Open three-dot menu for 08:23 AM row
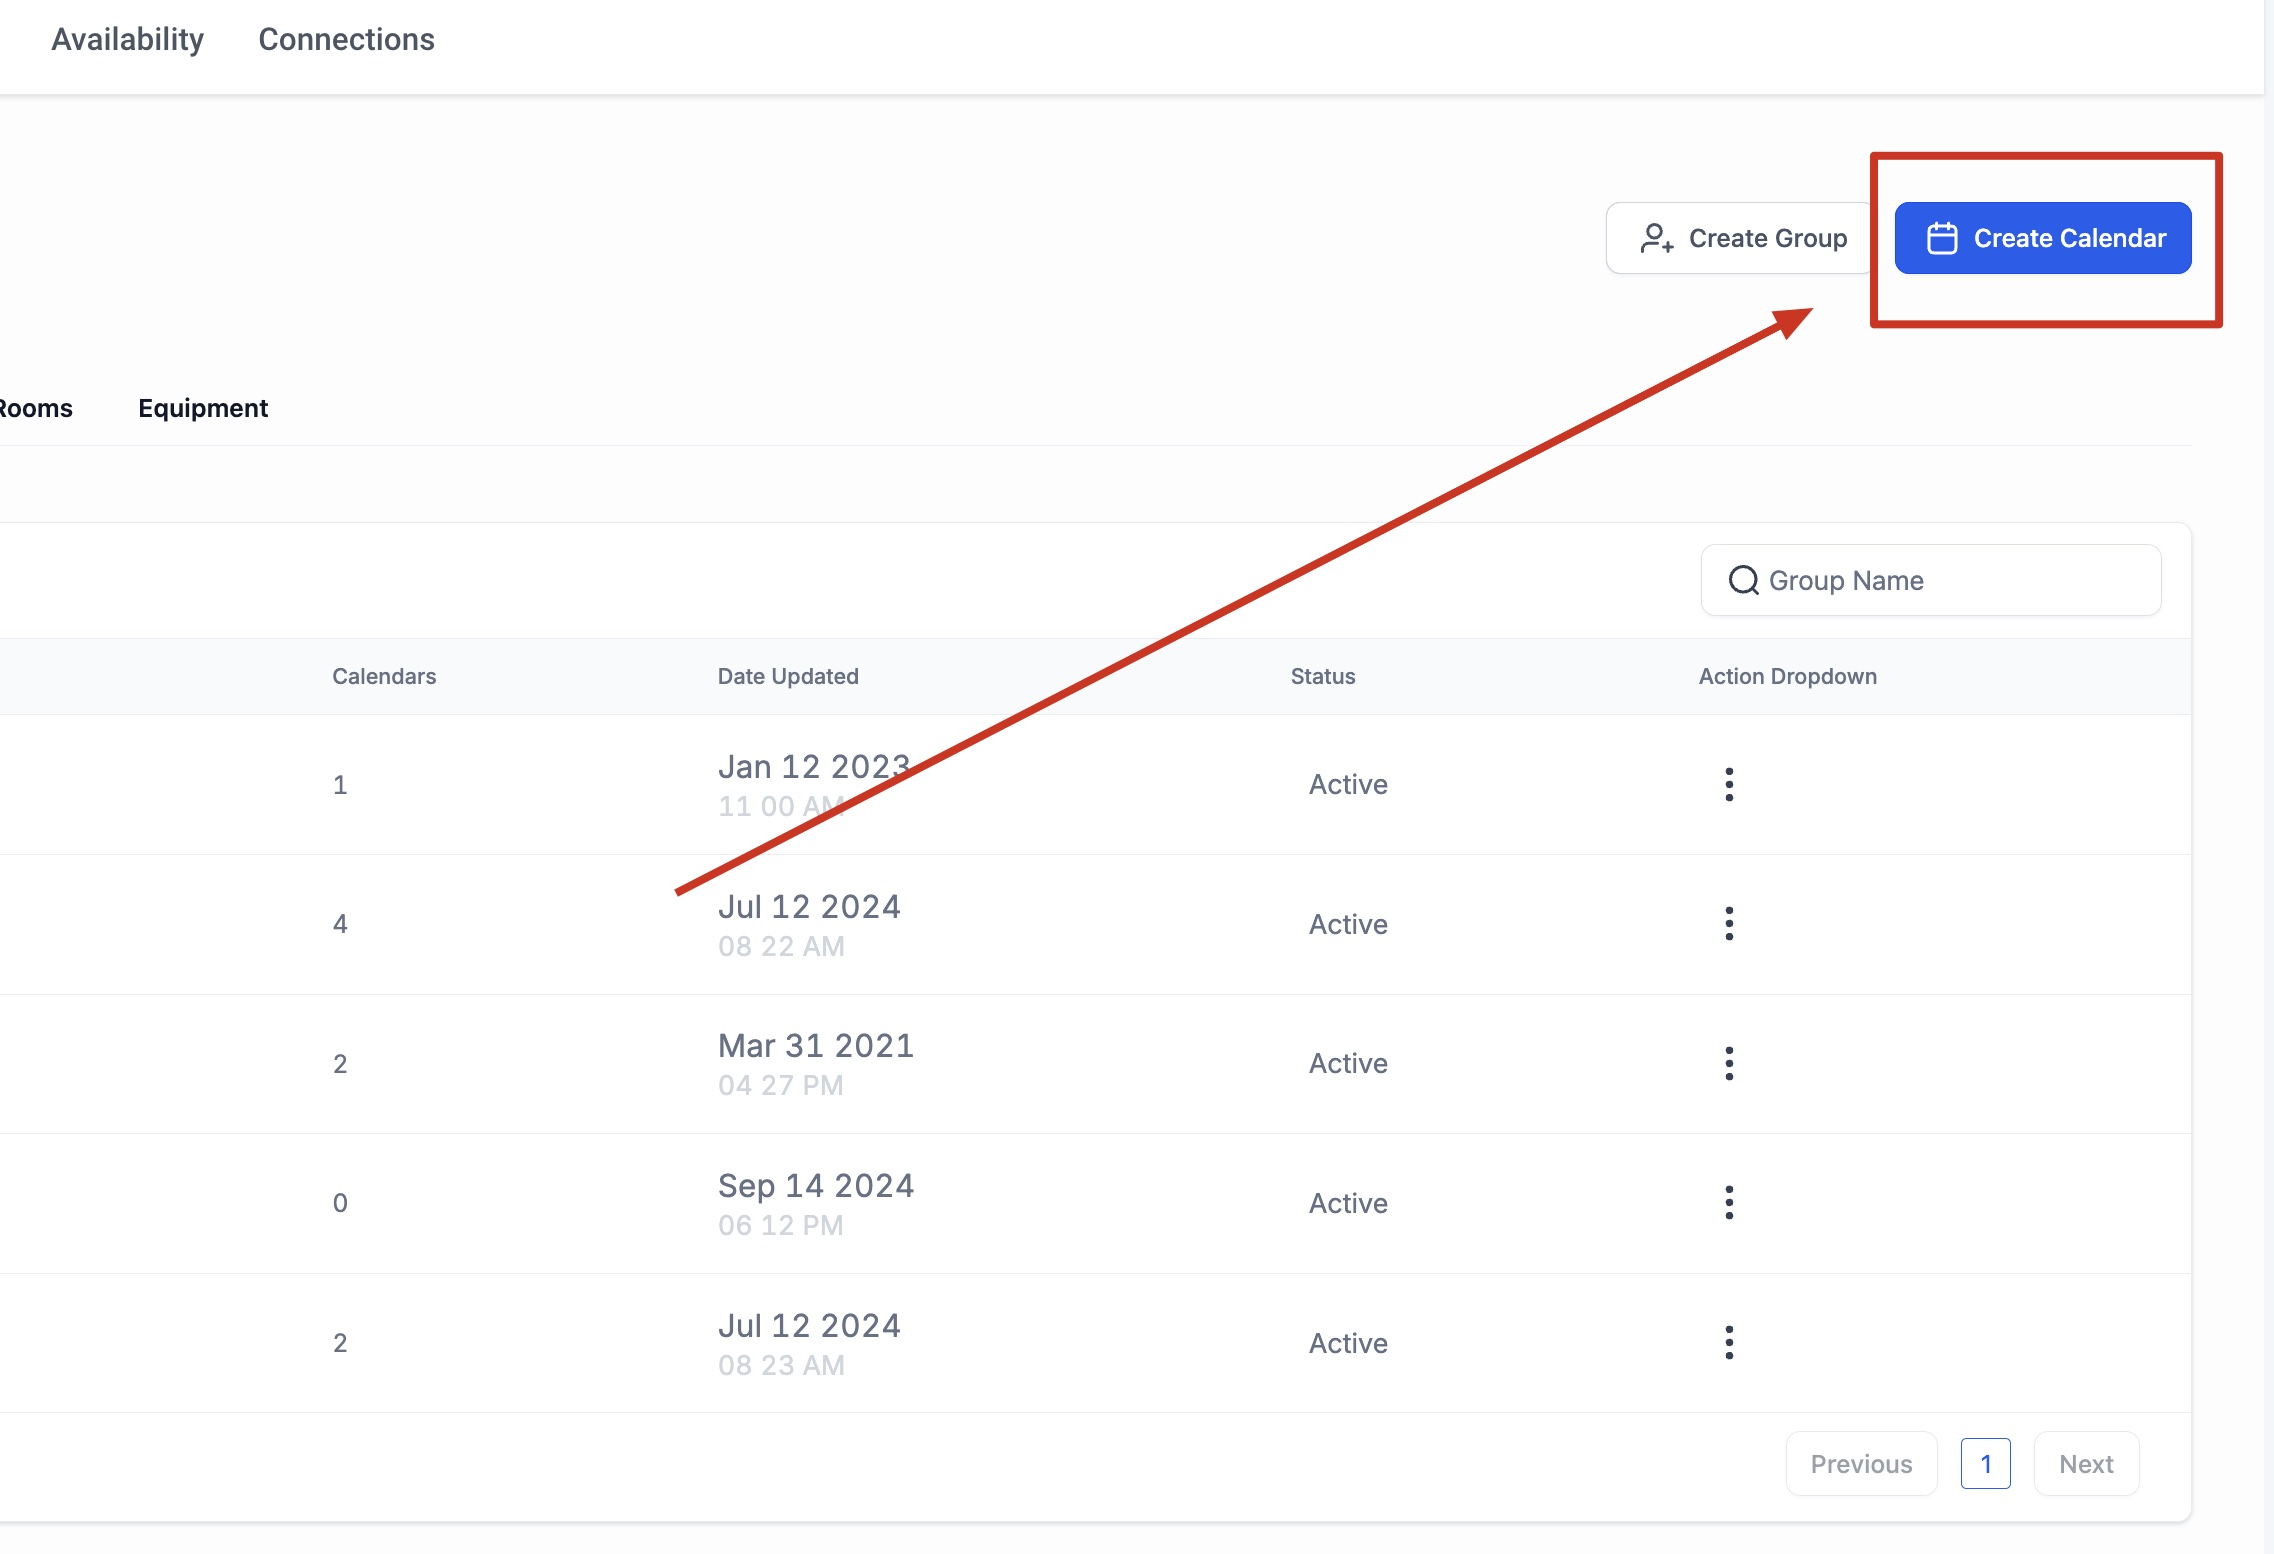Image resolution: width=2274 pixels, height=1554 pixels. (x=1729, y=1342)
